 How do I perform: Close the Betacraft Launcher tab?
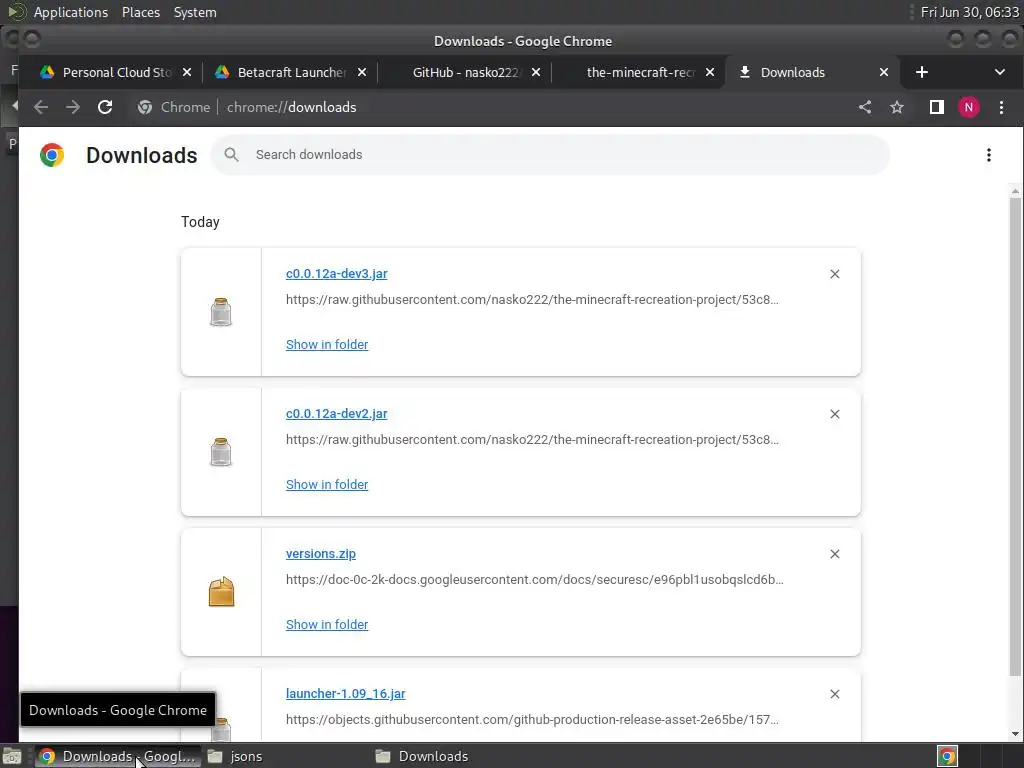(362, 72)
